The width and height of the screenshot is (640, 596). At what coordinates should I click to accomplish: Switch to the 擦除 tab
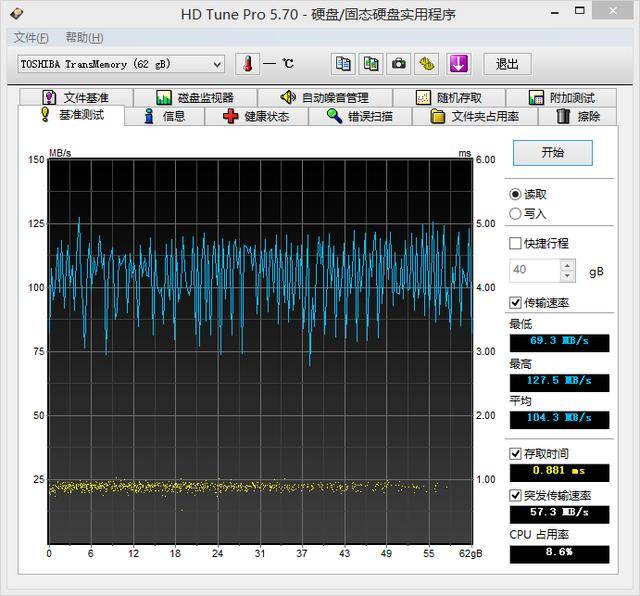[578, 116]
